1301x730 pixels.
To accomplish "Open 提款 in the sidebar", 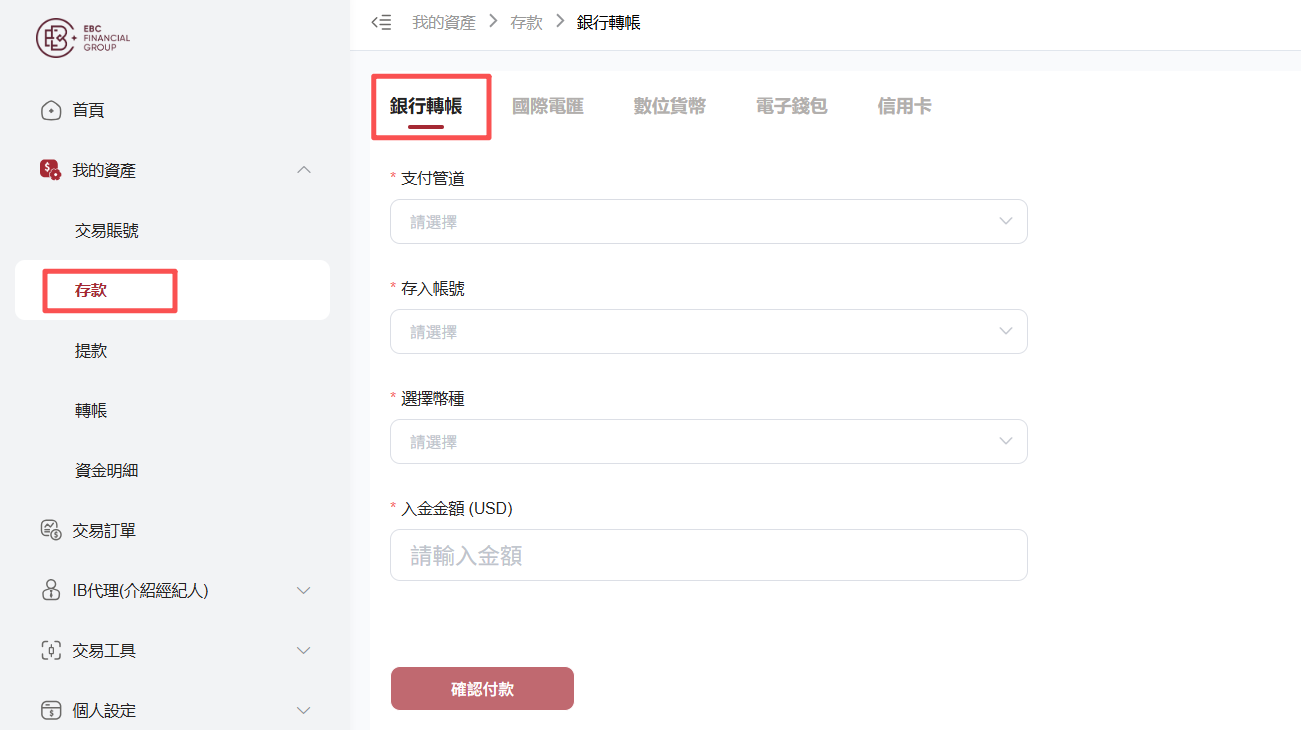I will click(x=91, y=351).
